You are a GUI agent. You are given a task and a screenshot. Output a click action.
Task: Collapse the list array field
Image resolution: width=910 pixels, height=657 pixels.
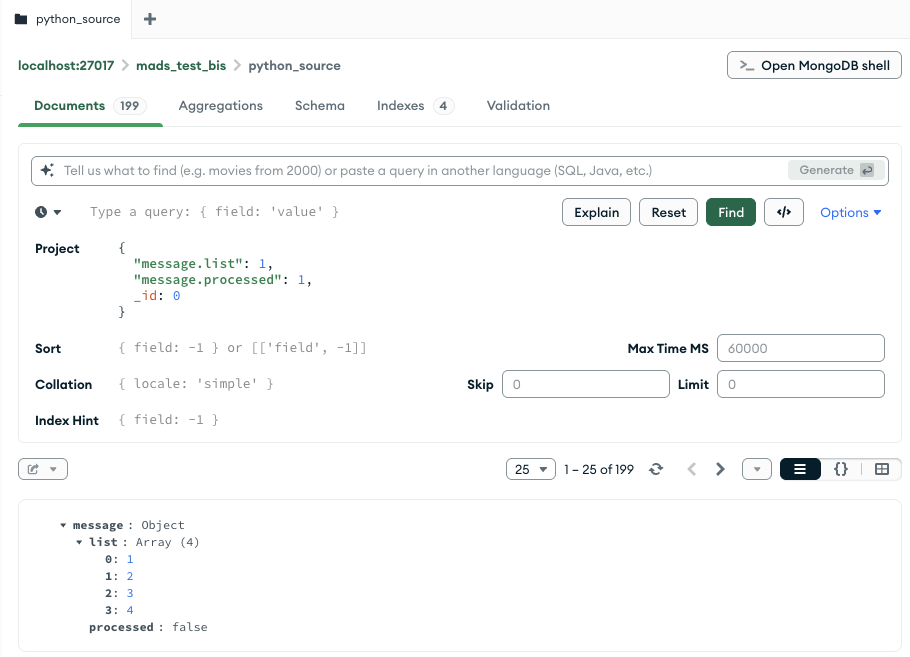(80, 542)
